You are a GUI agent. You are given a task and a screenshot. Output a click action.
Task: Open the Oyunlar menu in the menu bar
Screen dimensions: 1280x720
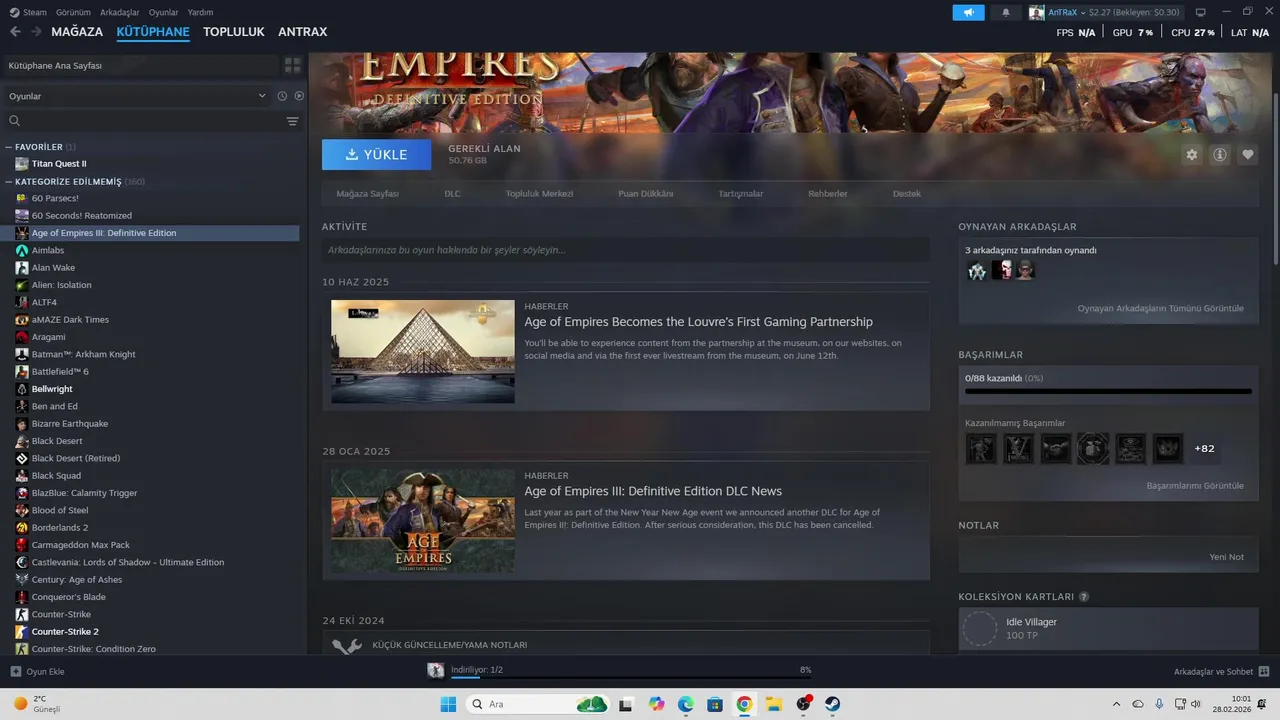tap(164, 12)
